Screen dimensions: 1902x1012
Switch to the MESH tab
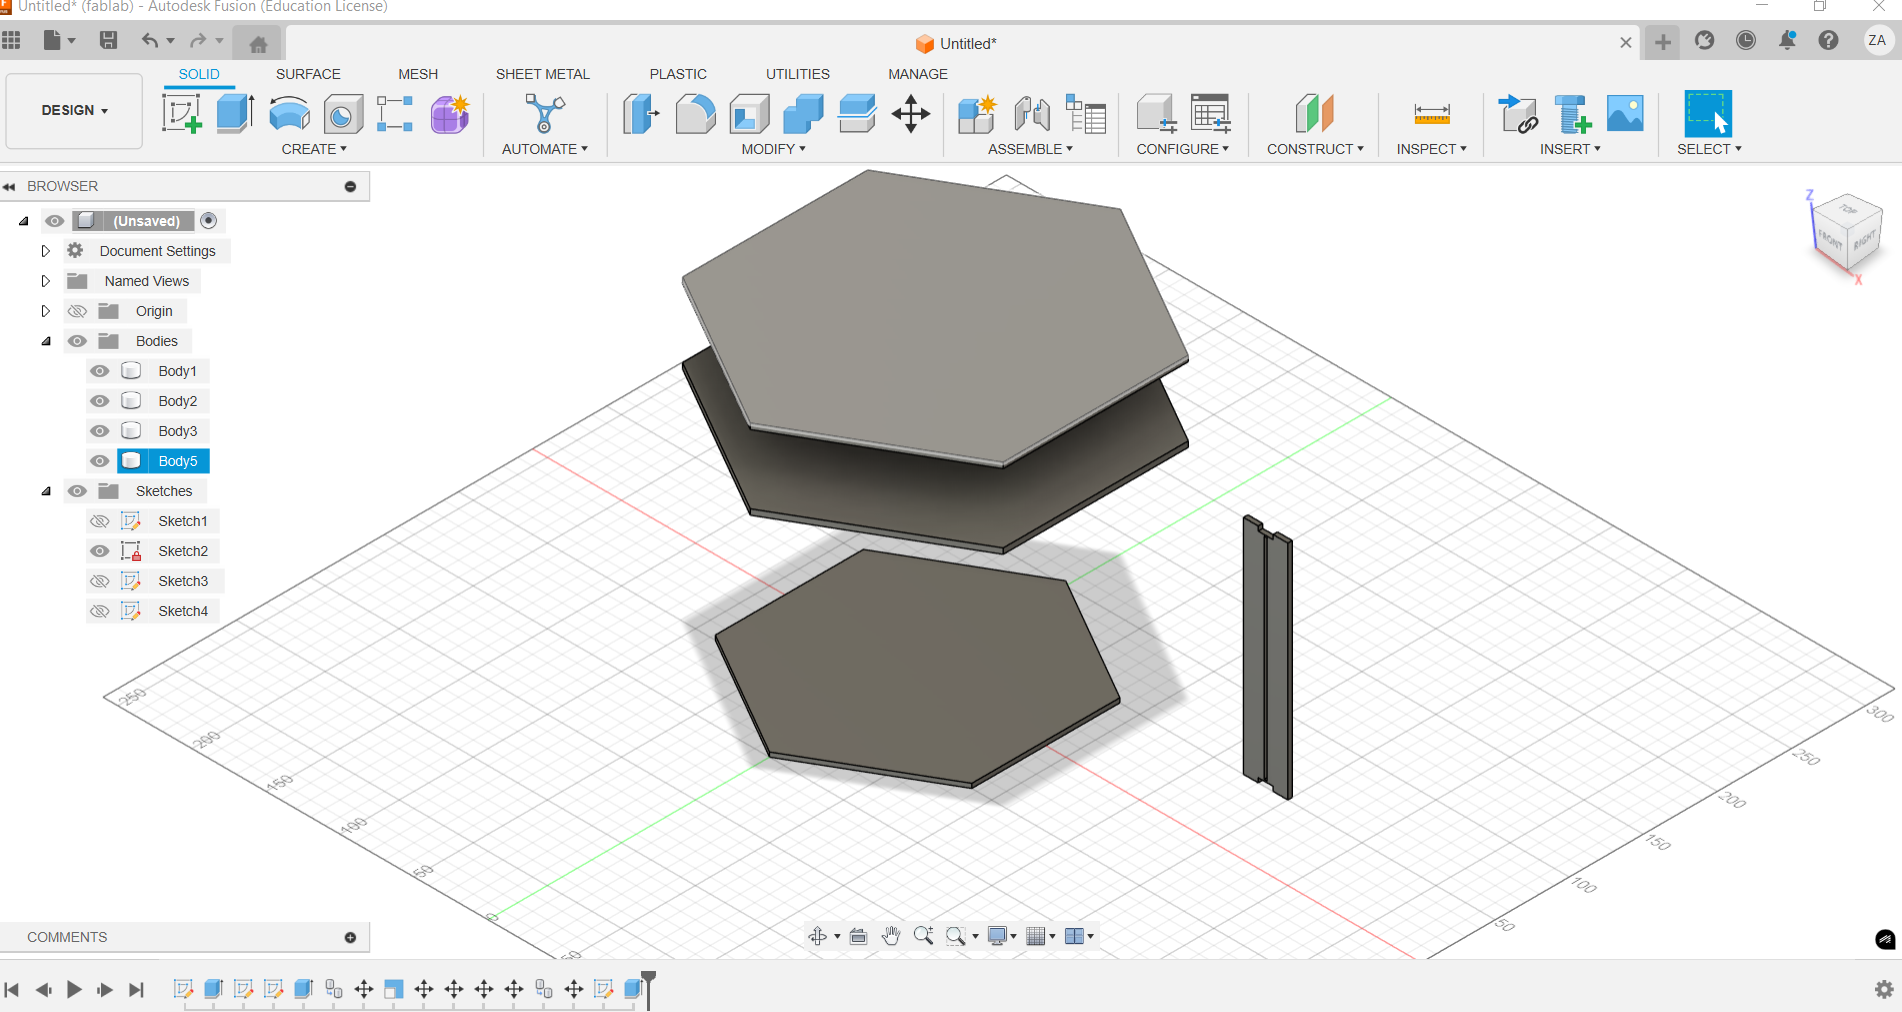coord(418,74)
